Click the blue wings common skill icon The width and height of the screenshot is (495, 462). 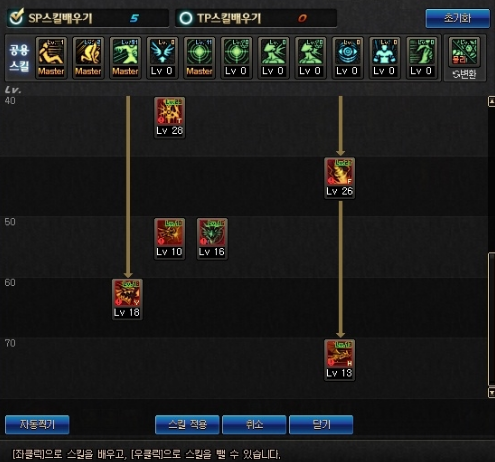coord(162,58)
